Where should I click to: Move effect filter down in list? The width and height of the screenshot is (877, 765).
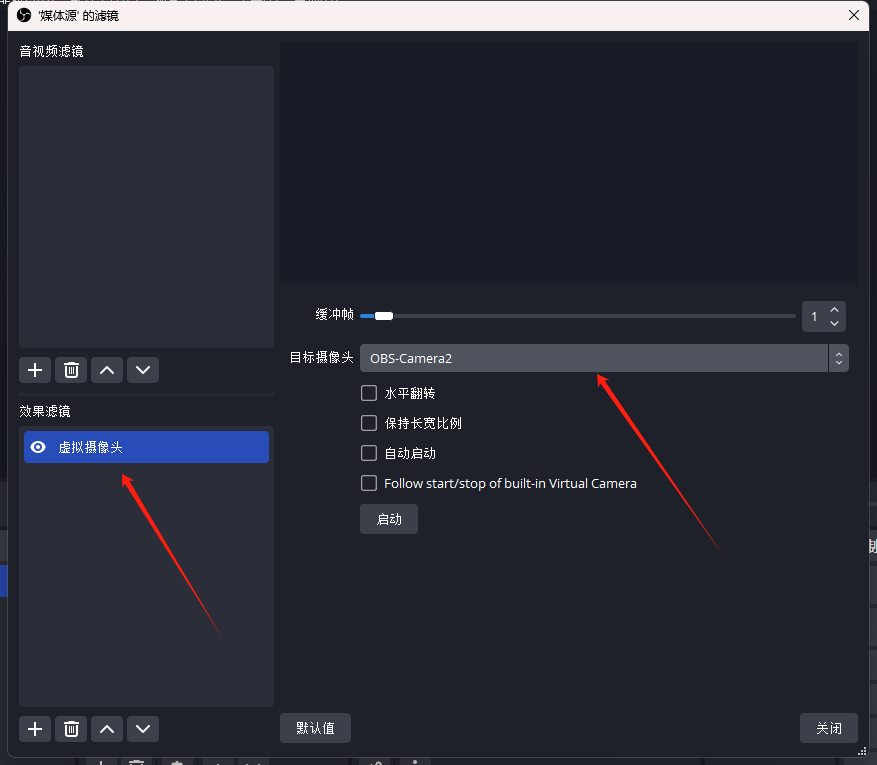point(143,729)
